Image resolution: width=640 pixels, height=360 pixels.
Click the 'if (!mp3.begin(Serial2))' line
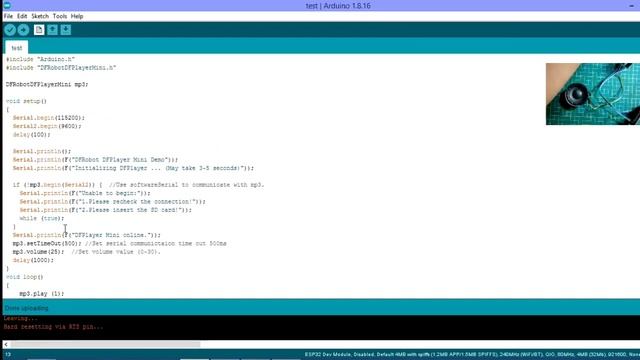[x=138, y=185]
